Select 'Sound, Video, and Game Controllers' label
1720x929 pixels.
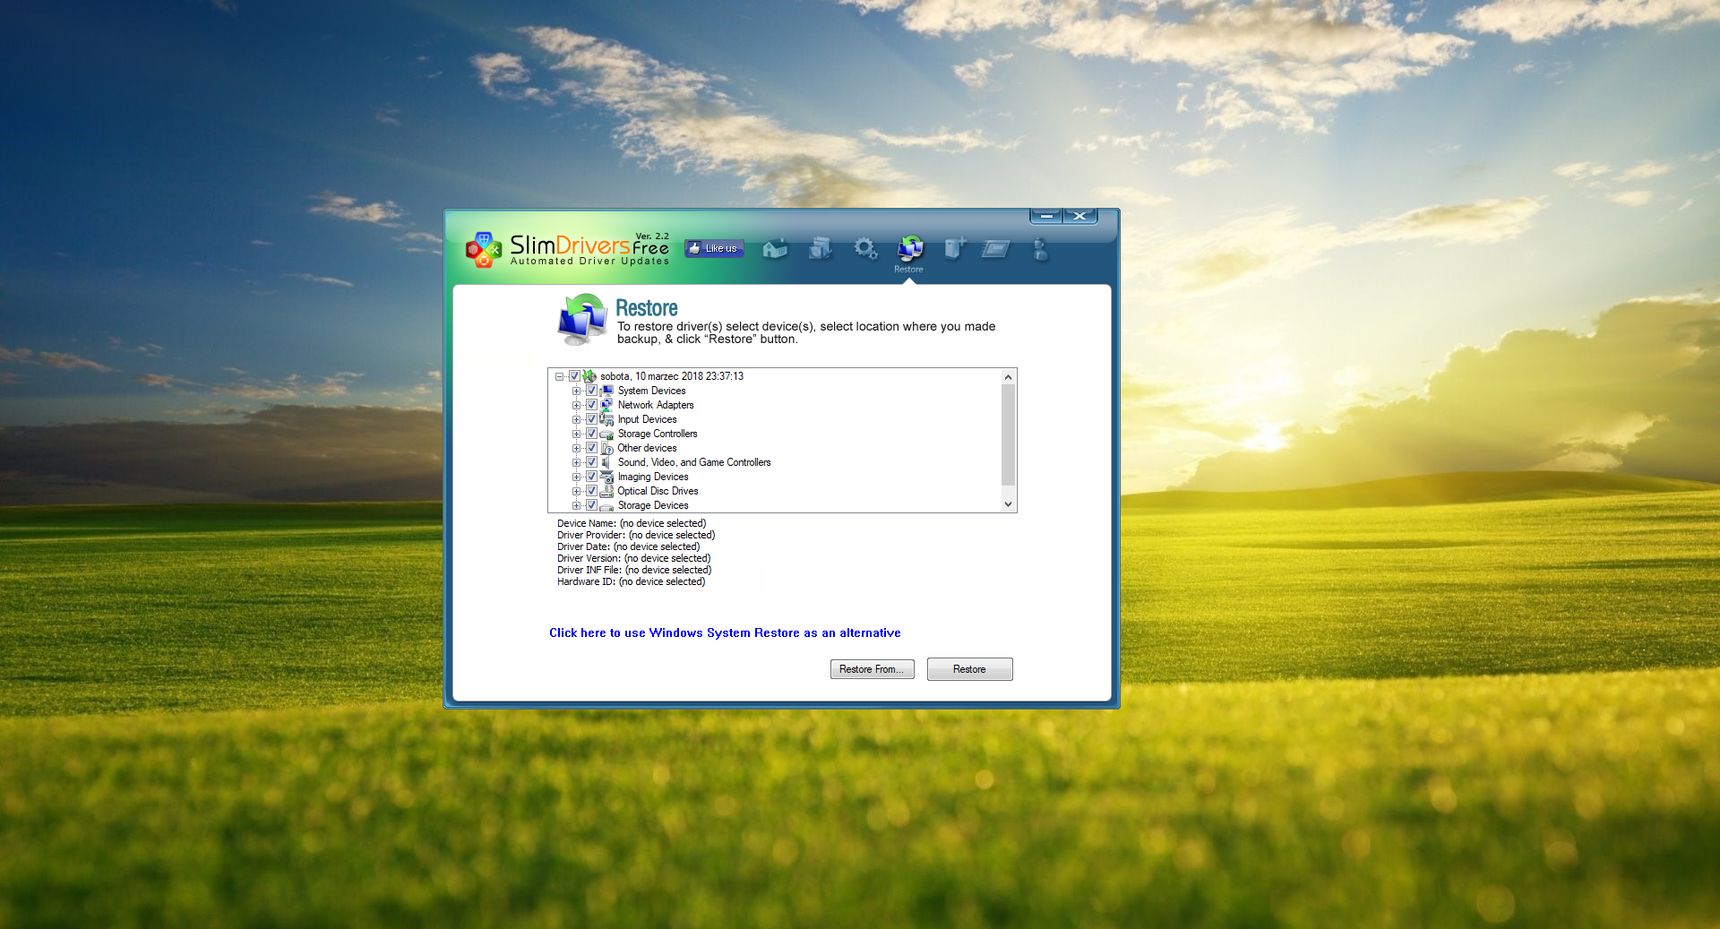coord(694,462)
